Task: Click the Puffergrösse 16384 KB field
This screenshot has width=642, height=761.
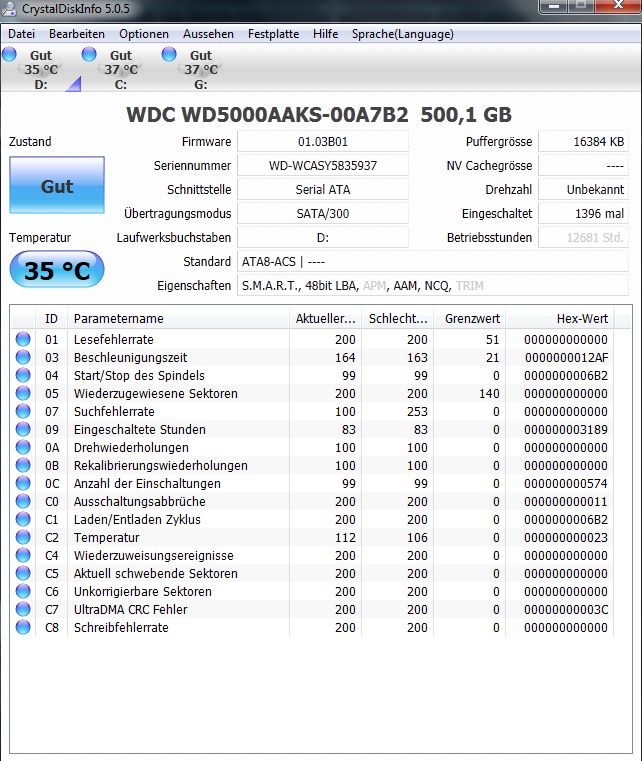Action: (583, 142)
